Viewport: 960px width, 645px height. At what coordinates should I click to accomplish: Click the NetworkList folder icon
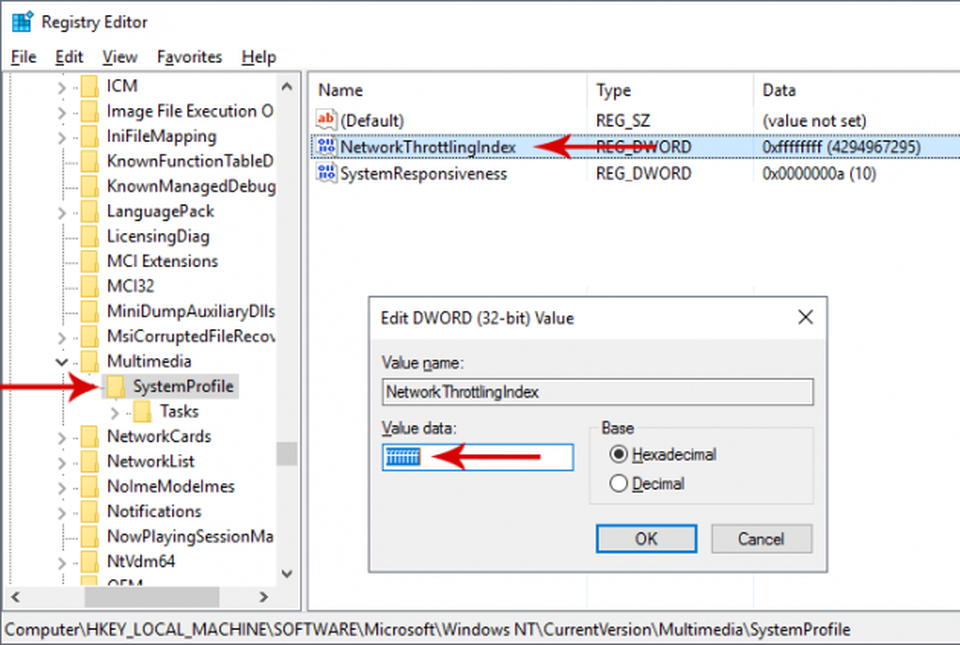pos(90,461)
